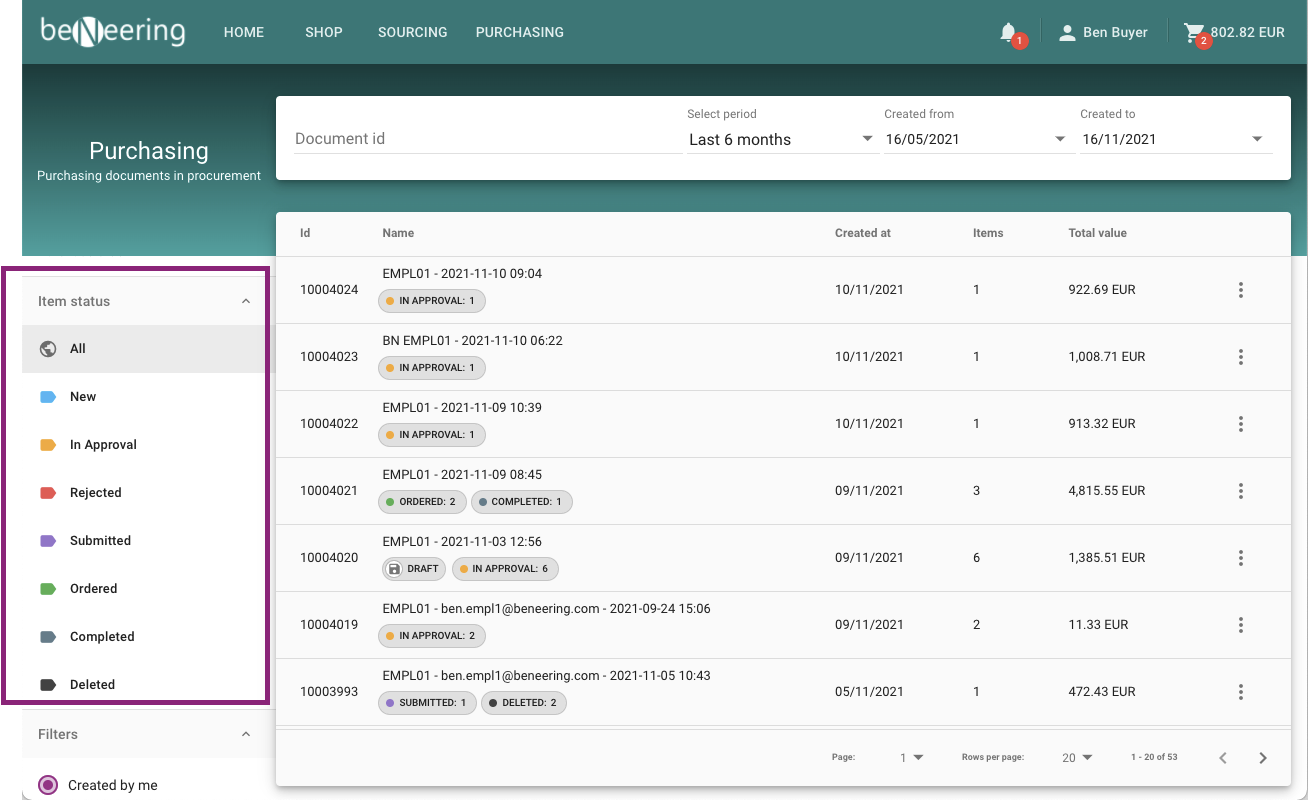Open three-dot menu for document 10003993
Viewport: 1308px width, 800px height.
[1240, 692]
